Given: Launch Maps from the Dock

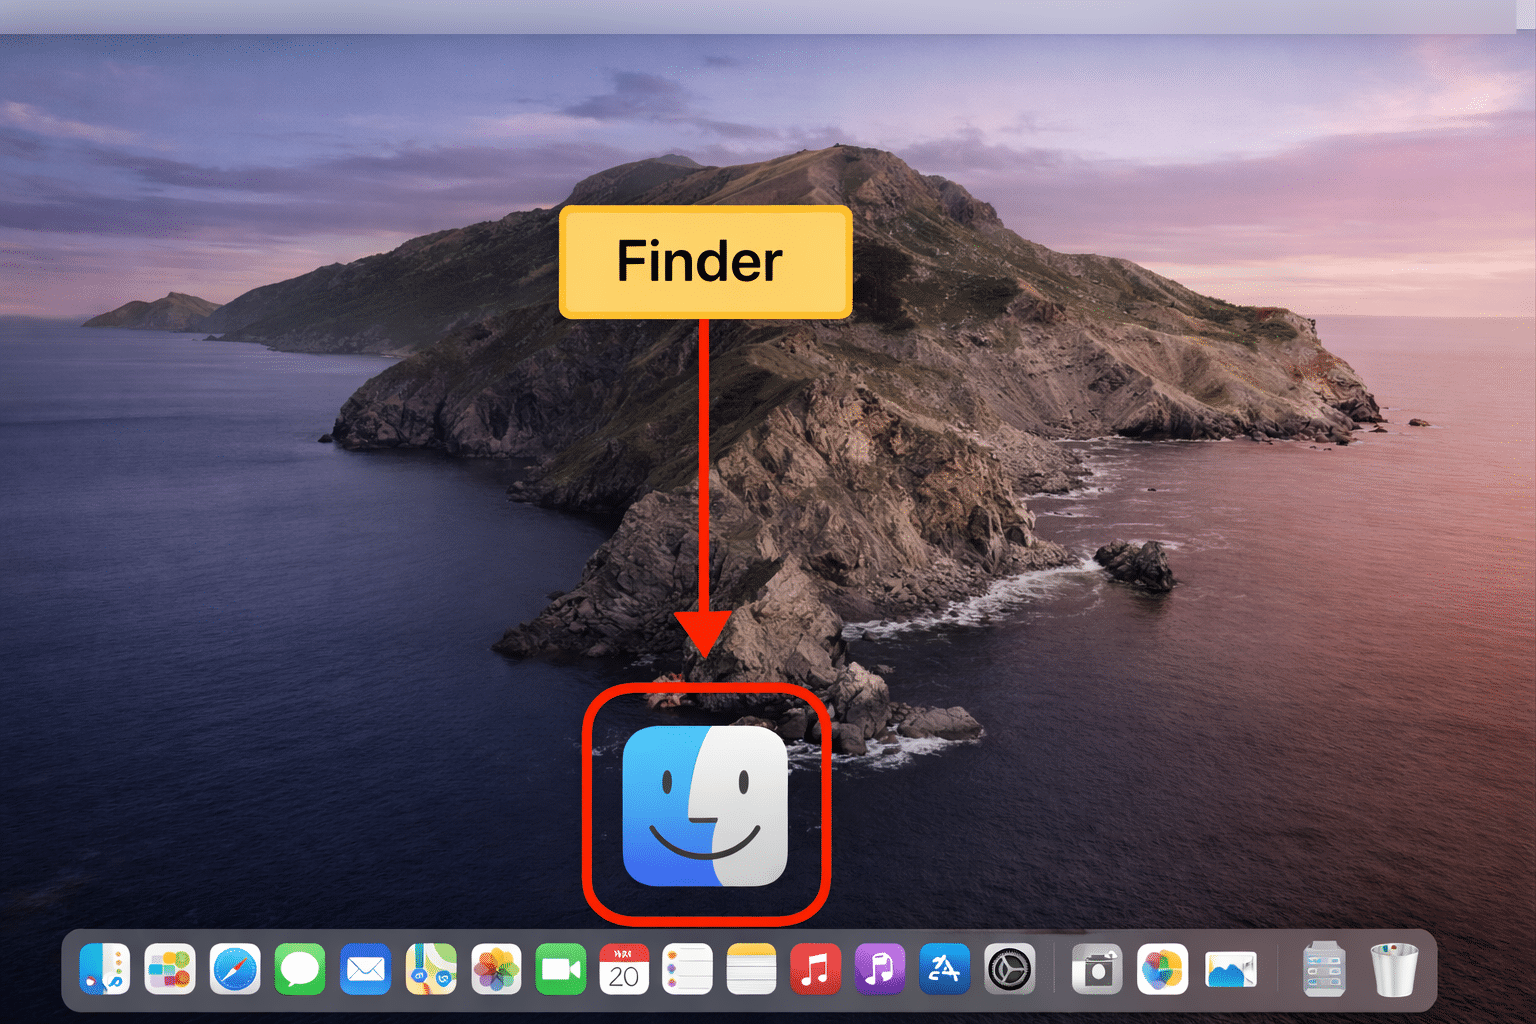Looking at the screenshot, I should click(x=431, y=969).
